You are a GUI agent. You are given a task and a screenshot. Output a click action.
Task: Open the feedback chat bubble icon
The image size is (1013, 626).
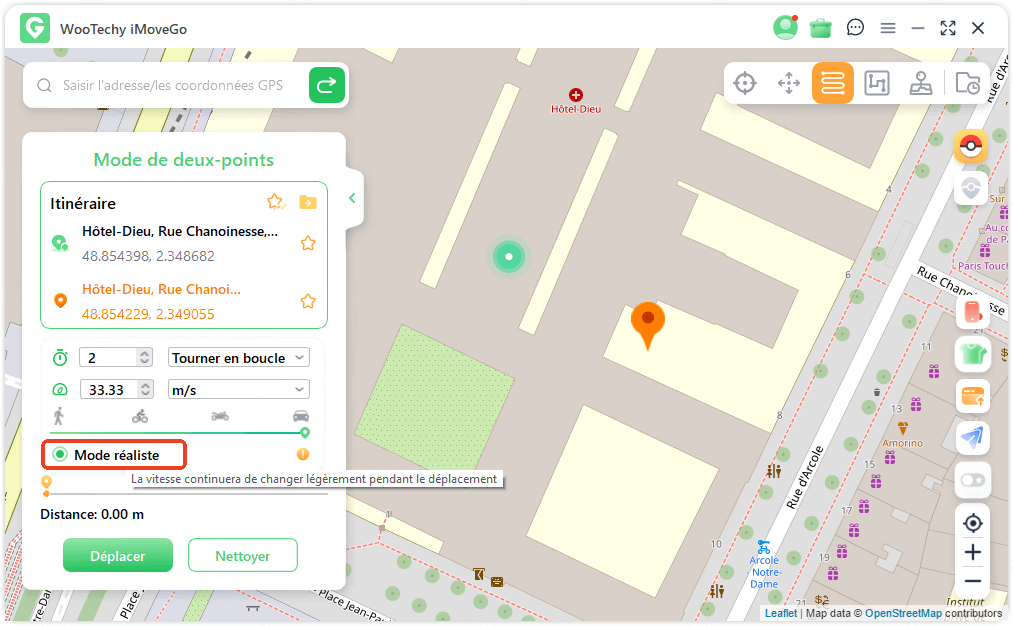855,28
